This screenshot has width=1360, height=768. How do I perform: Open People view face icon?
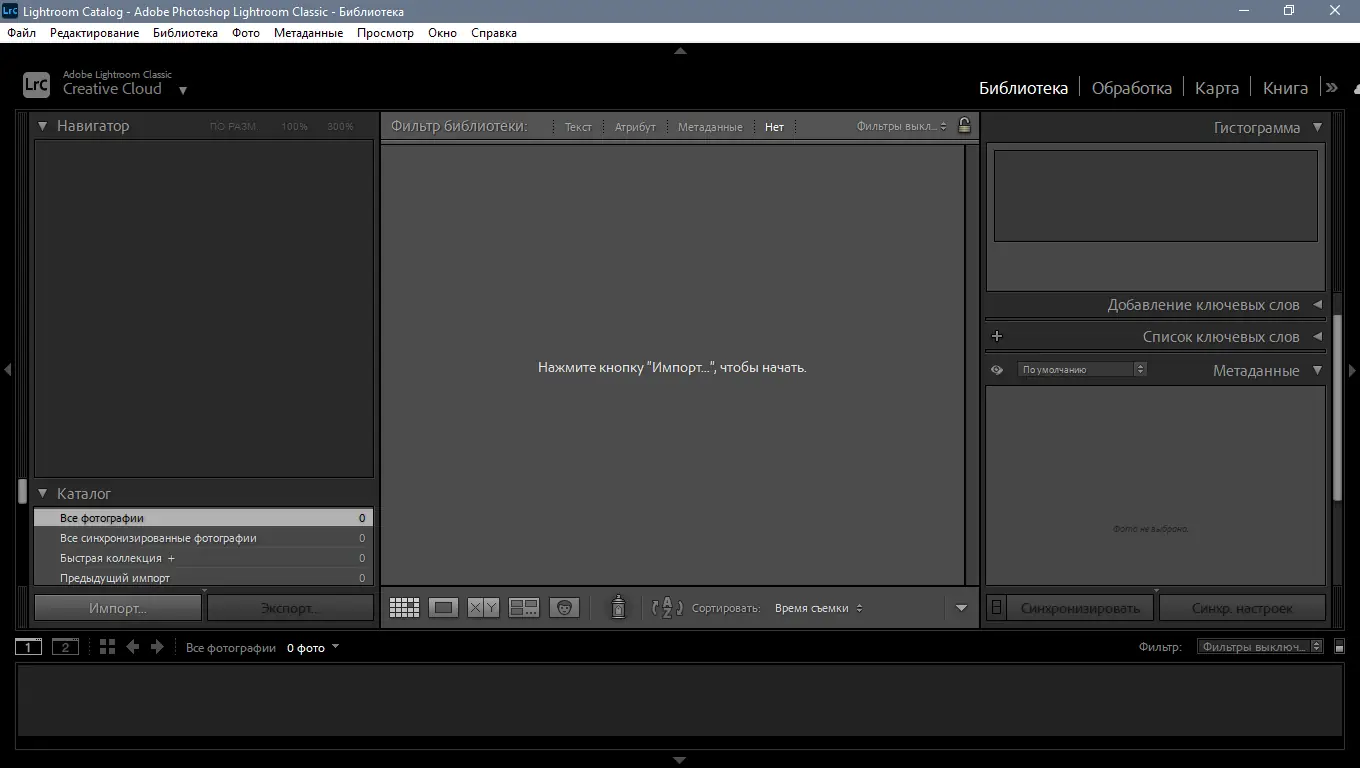click(x=564, y=608)
